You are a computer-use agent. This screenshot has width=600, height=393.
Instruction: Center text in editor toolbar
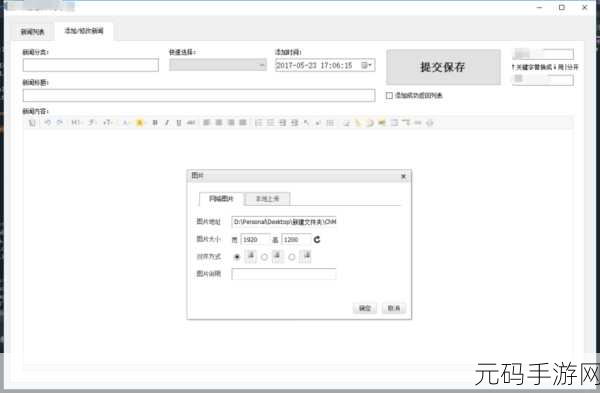(x=219, y=122)
